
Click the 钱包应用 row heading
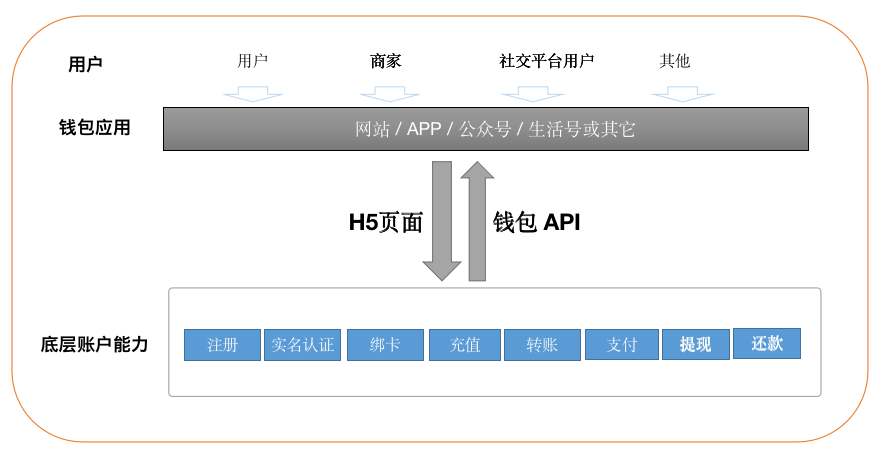tap(94, 127)
